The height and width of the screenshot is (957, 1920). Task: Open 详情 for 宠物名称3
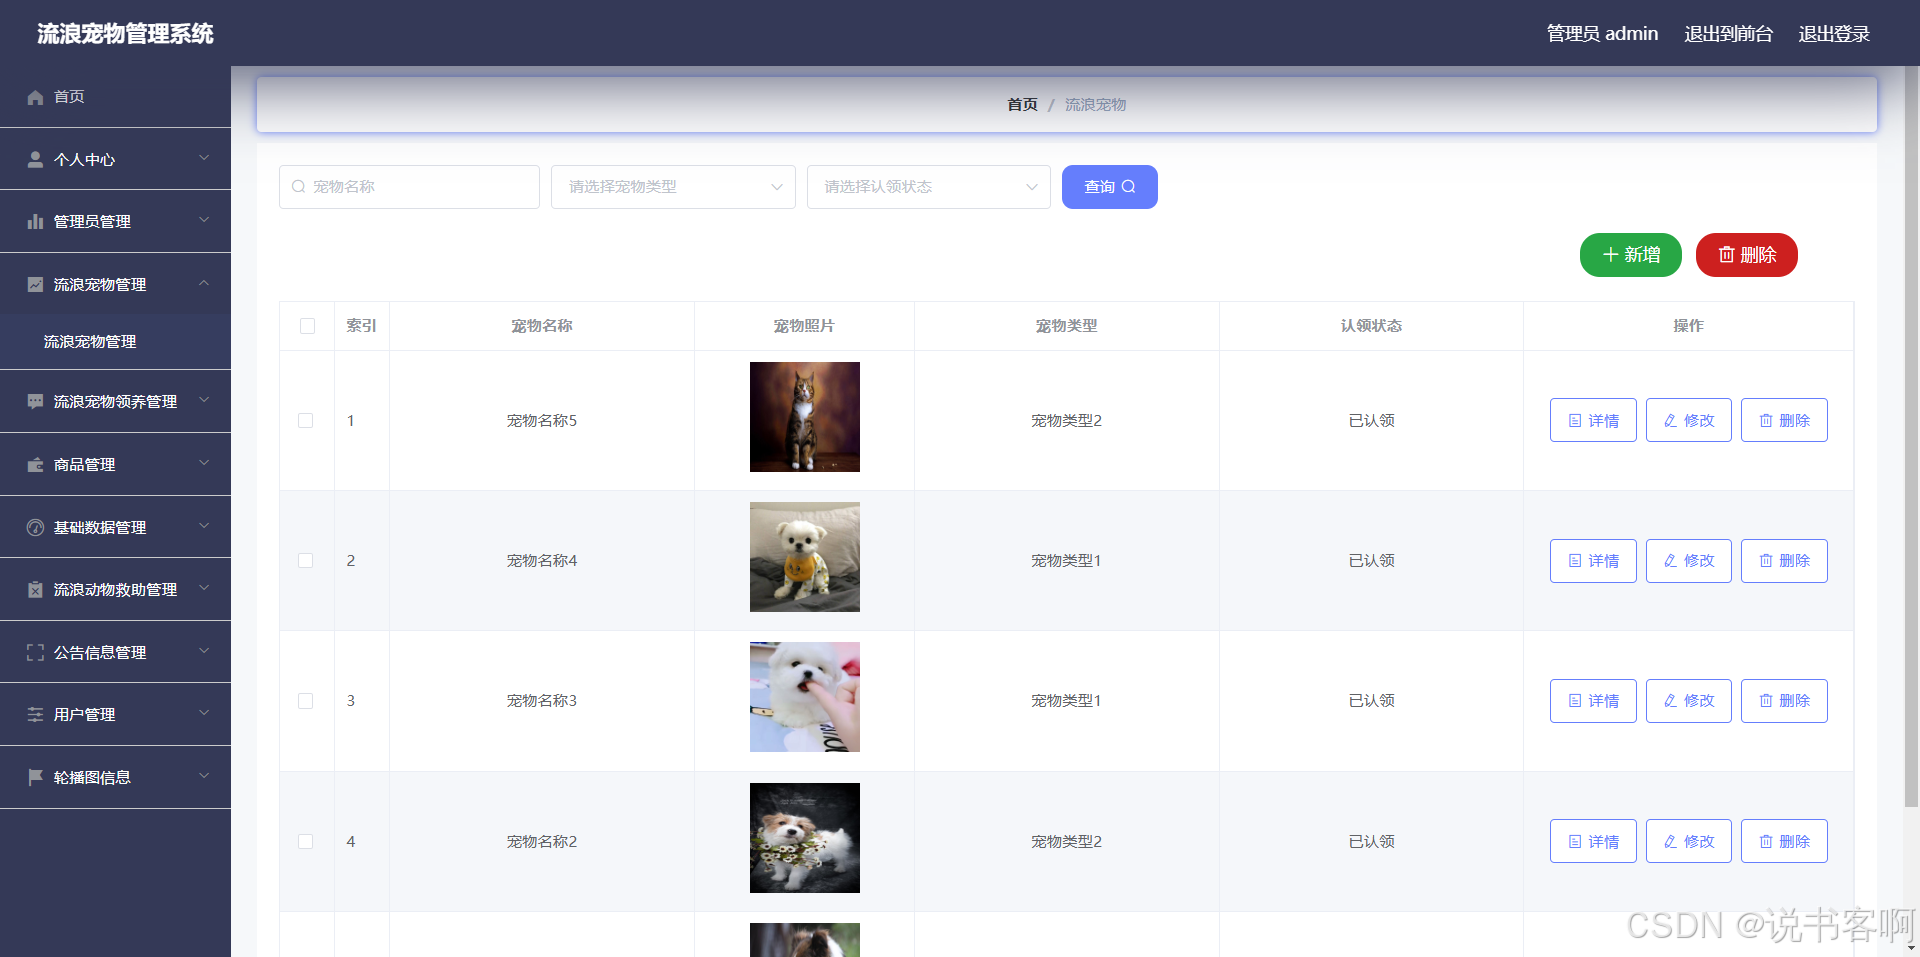pyautogui.click(x=1593, y=701)
